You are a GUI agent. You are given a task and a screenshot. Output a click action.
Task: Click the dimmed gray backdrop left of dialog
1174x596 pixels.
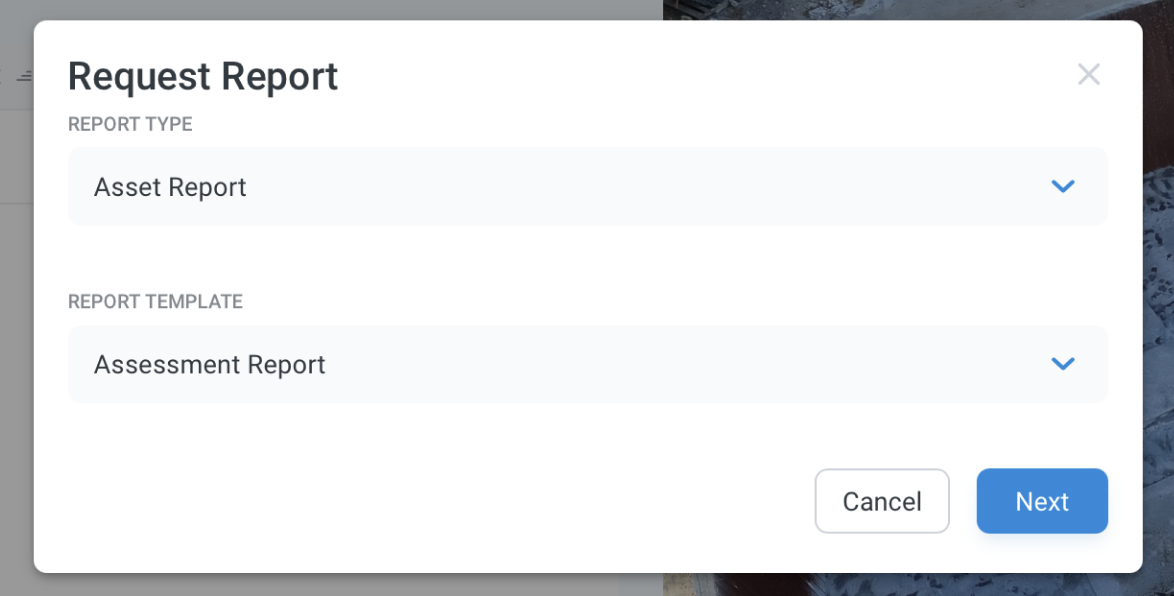point(16,350)
